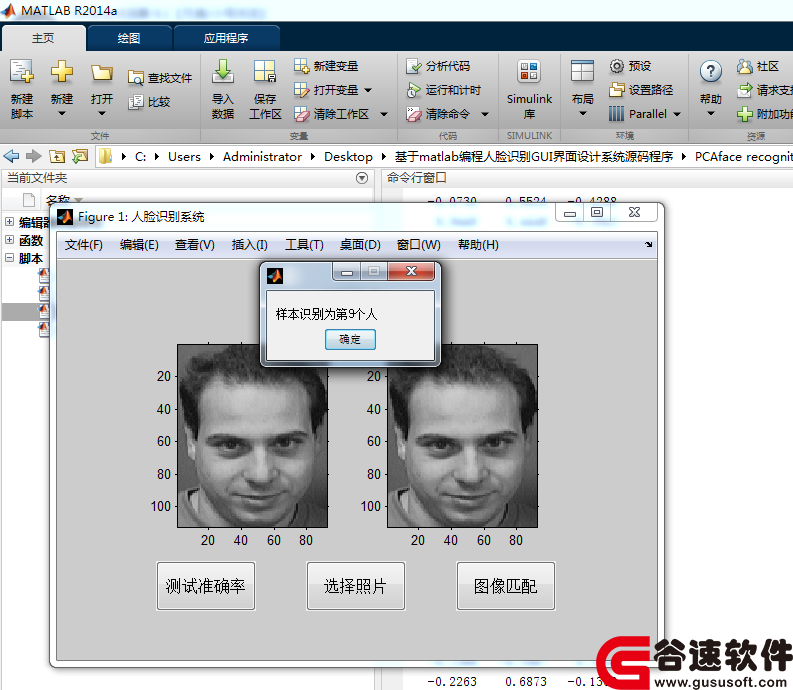Click Clear Workspace (清除工作区)
Screen dimensions: 793x690
pyautogui.click(x=332, y=114)
